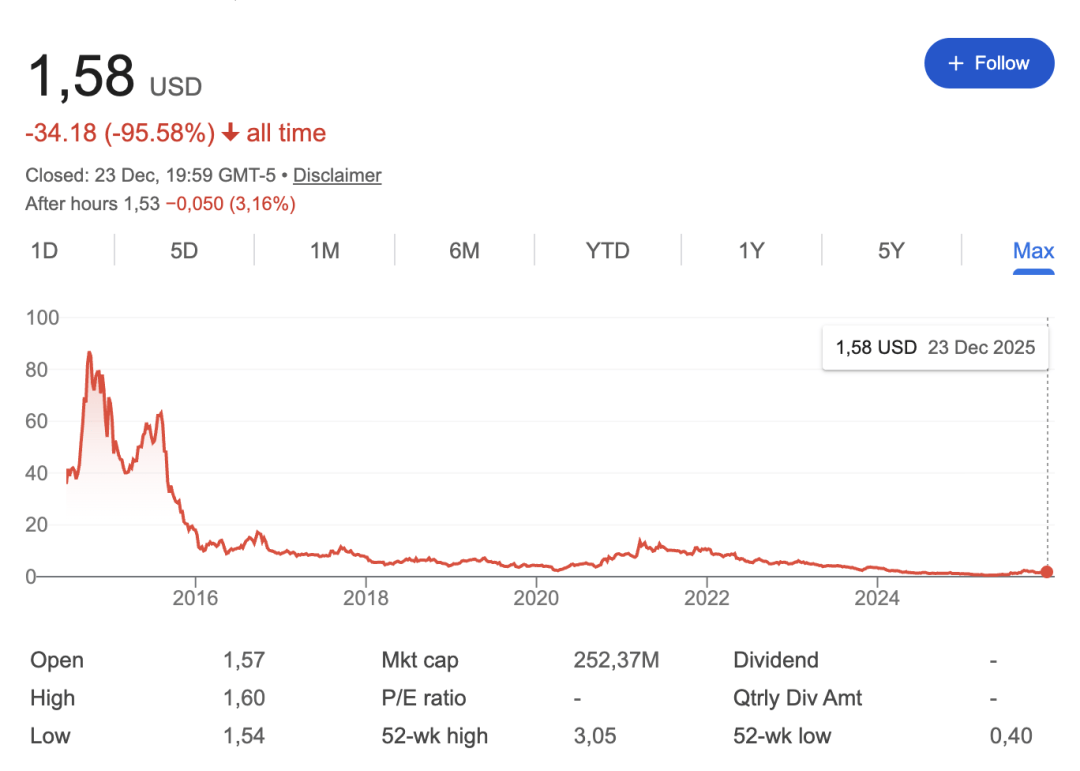Click the price peak on the chart line
1080x771 pixels.
[x=89, y=352]
